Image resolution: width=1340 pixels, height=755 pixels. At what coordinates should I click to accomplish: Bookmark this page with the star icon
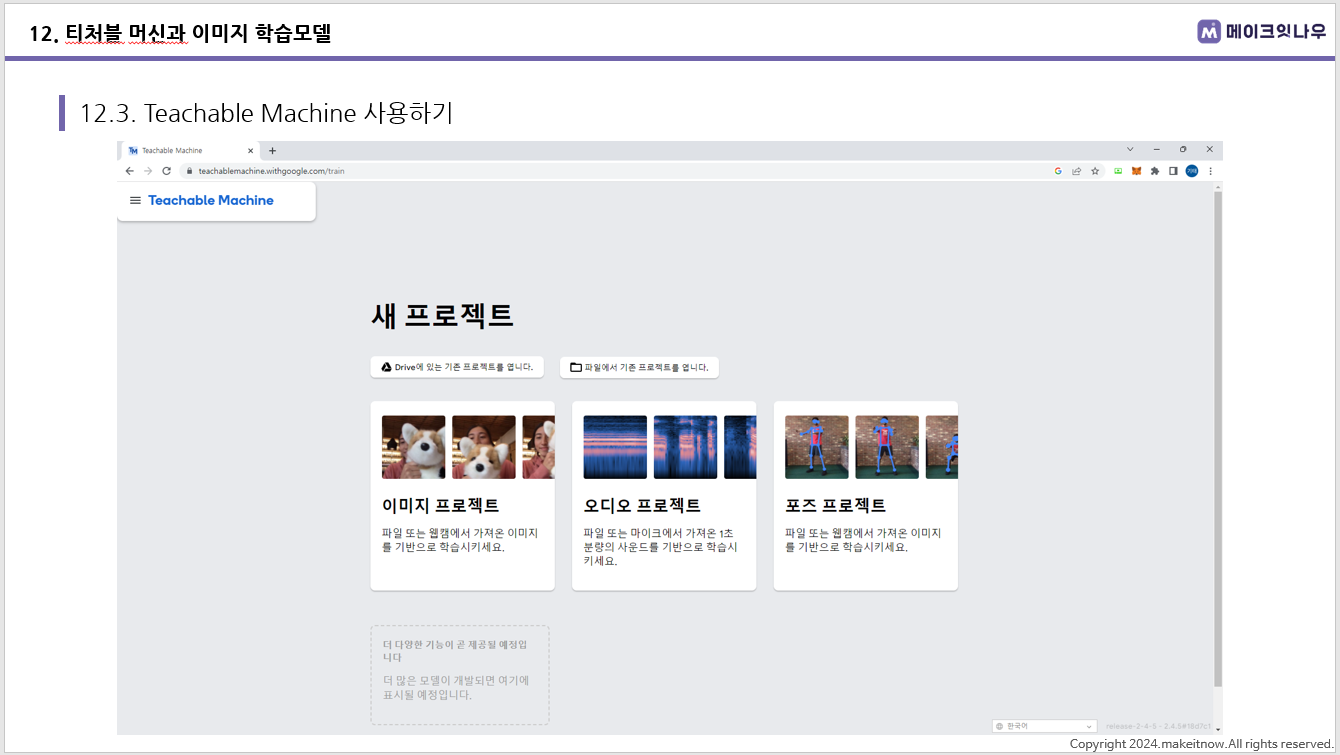pos(1095,171)
